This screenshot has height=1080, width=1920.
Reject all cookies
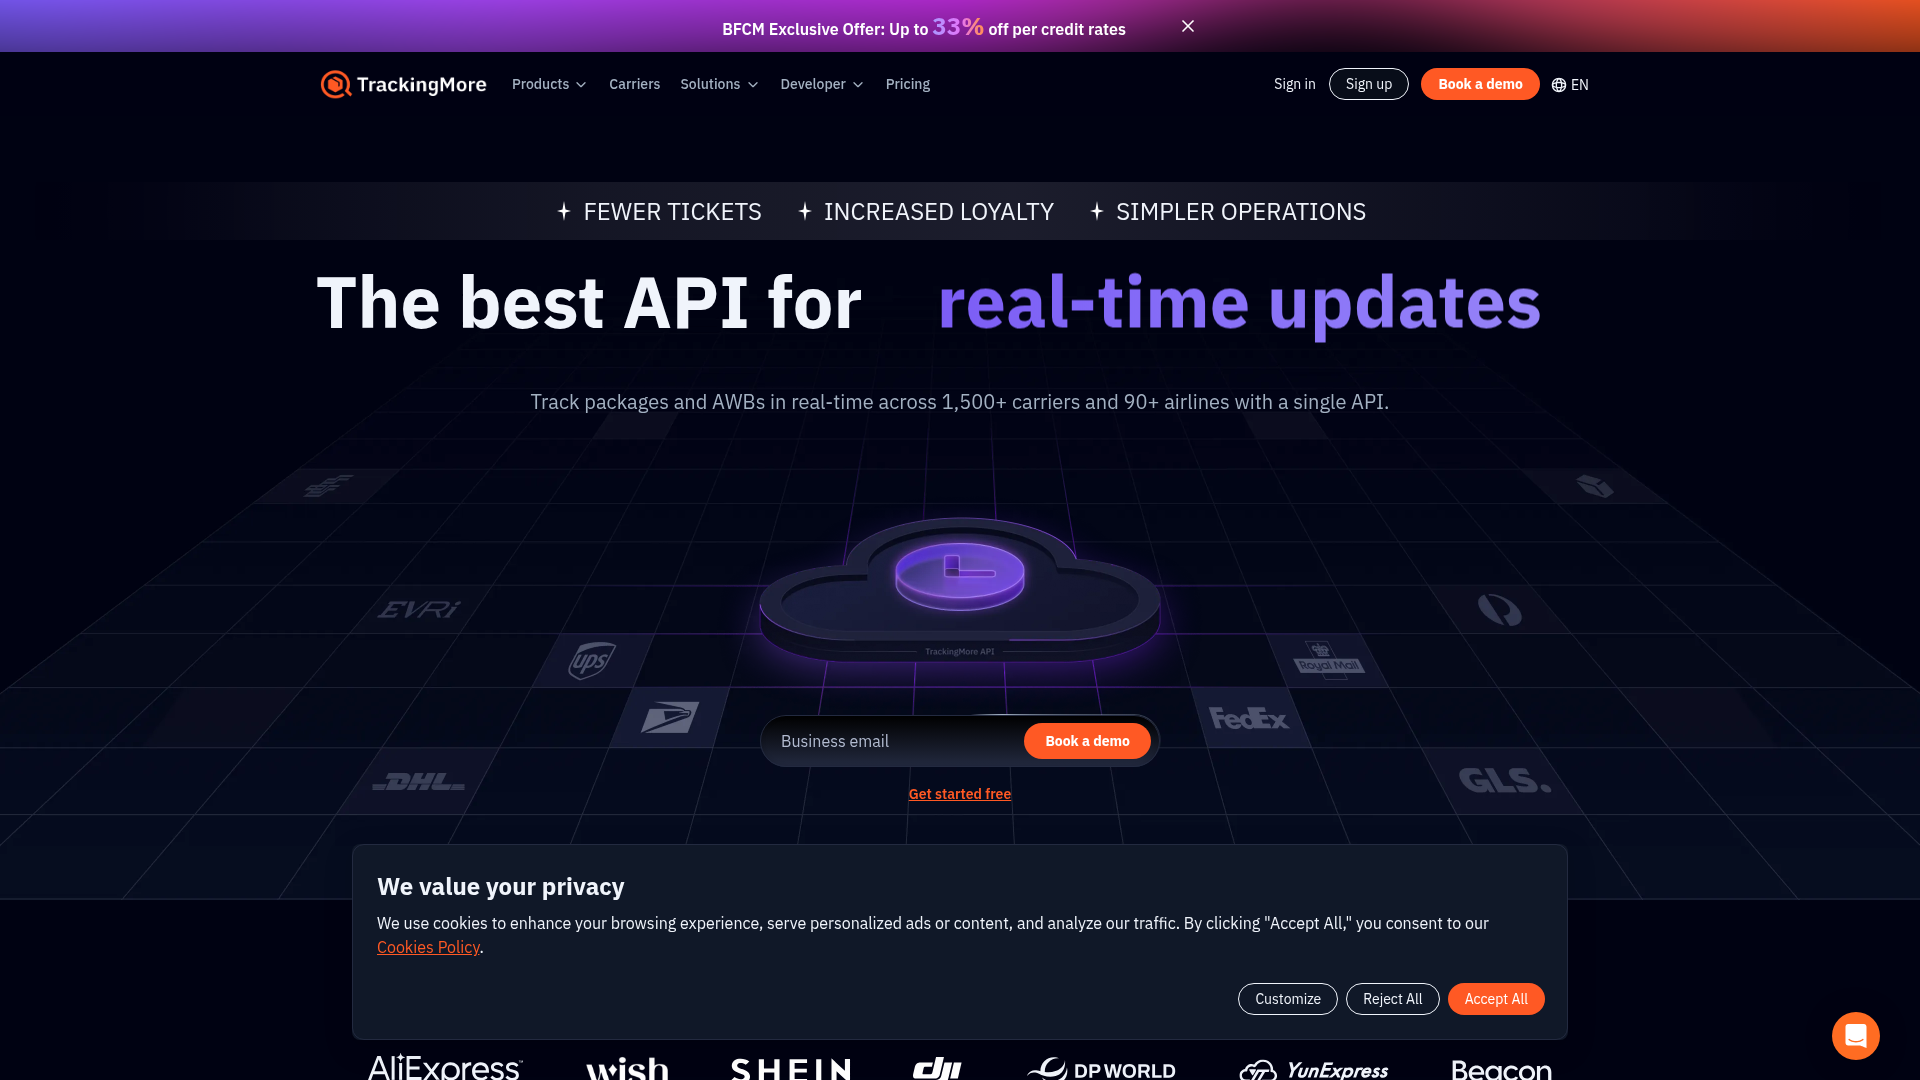coord(1392,998)
